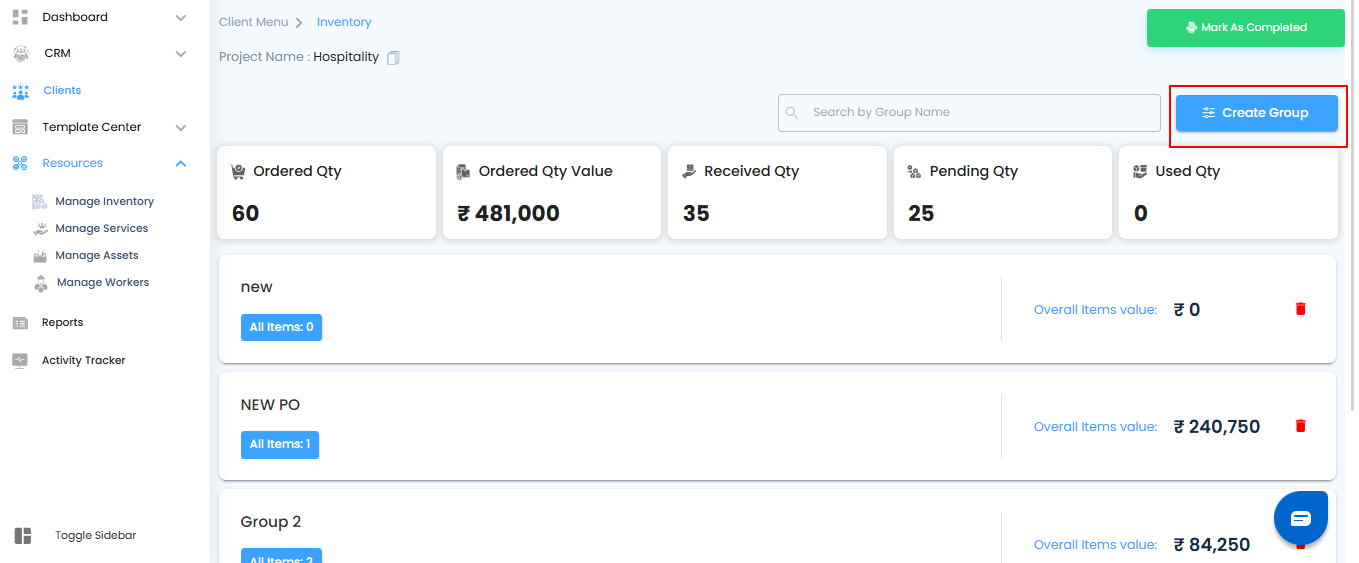Click the Manage Workers icon
1359x563 pixels.
pos(41,283)
